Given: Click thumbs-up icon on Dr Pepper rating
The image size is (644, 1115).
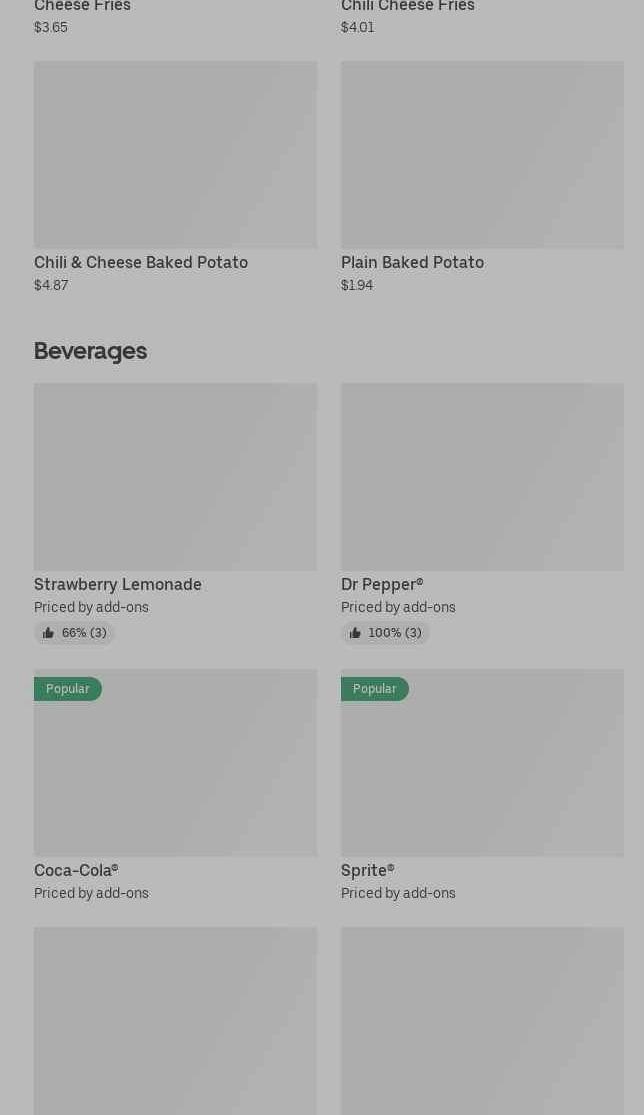Looking at the screenshot, I should pos(355,633).
